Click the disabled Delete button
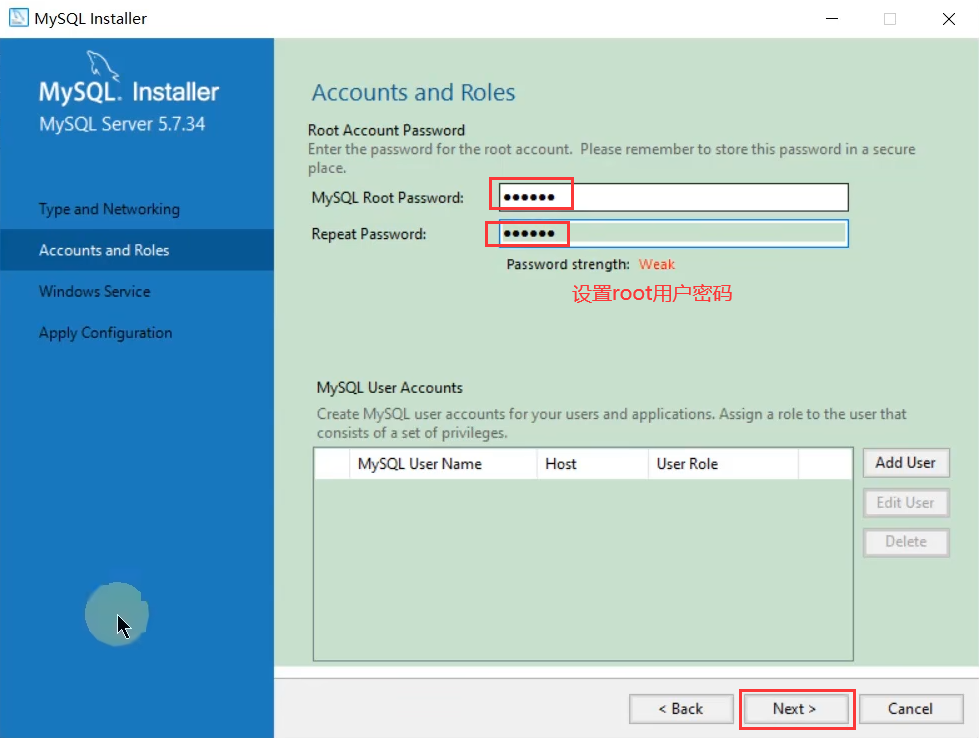The image size is (979, 738). (906, 541)
